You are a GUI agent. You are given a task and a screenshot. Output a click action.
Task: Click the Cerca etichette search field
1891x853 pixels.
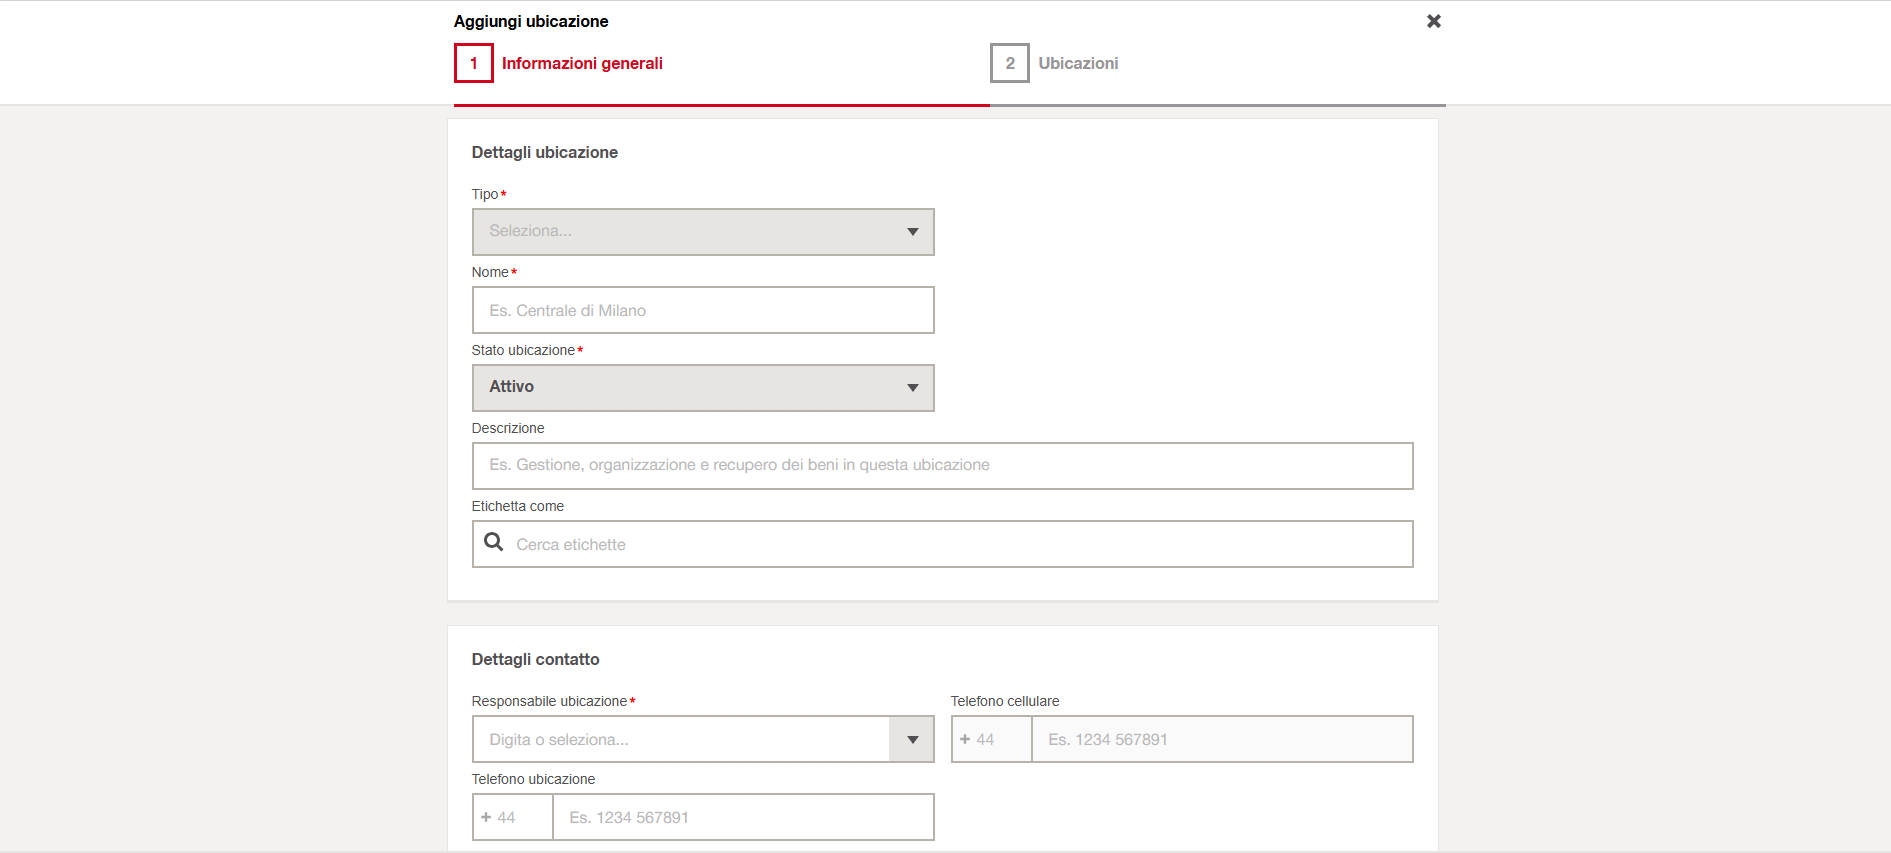click(x=960, y=544)
